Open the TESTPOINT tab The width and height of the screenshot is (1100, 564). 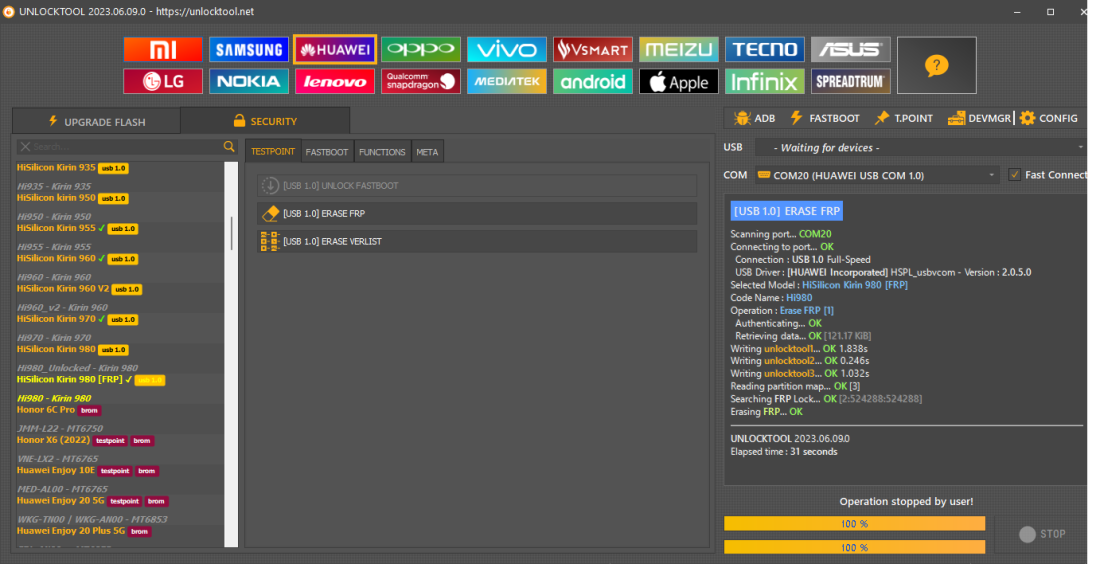pos(273,152)
